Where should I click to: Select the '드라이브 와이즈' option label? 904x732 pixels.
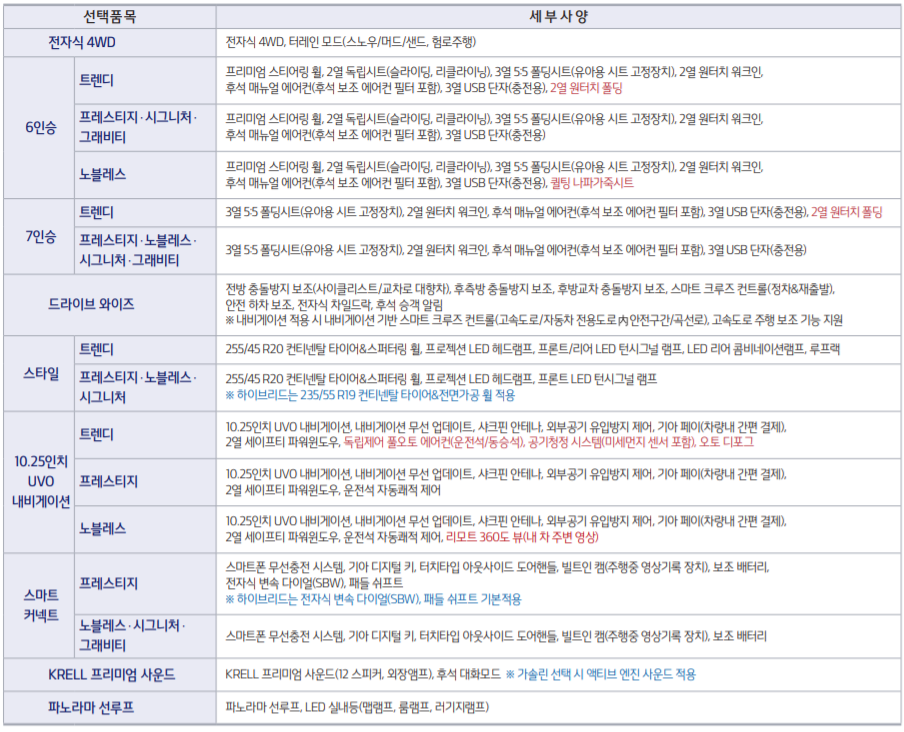[x=91, y=304]
